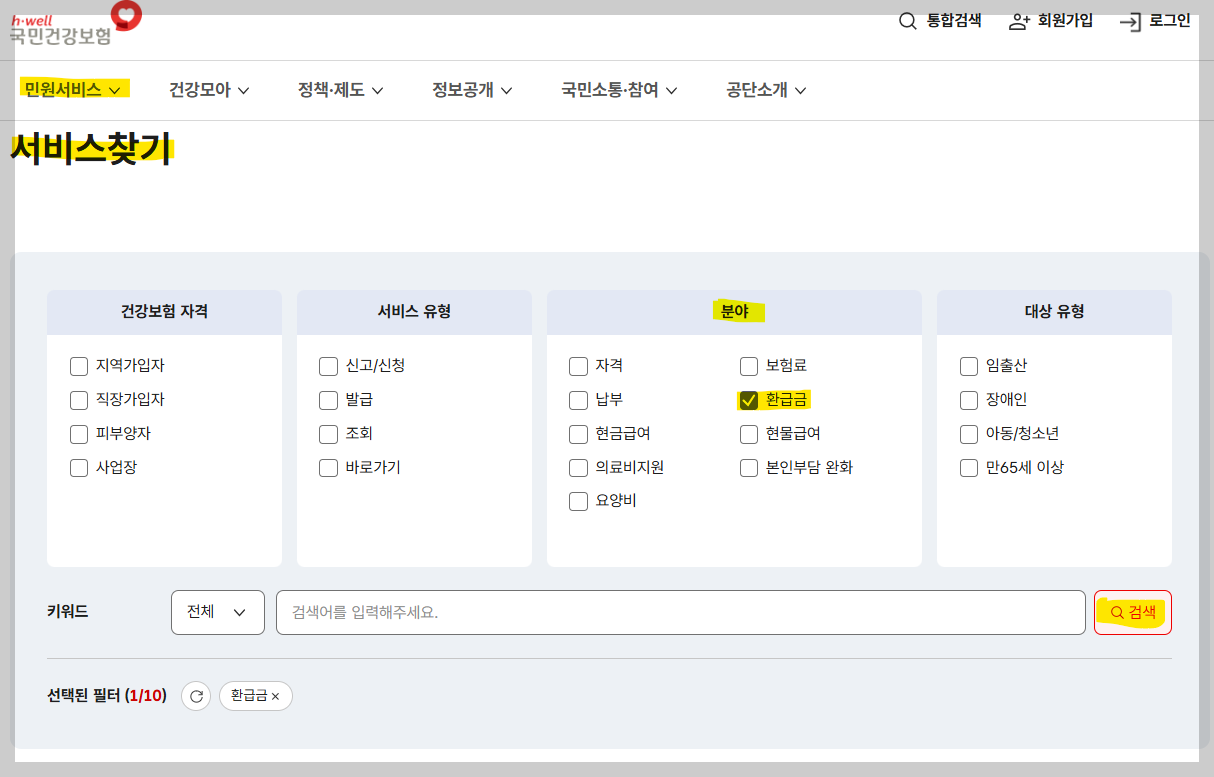Viewport: 1214px width, 777px height.
Task: Open the 정책·제도 dropdown menu
Action: pyautogui.click(x=341, y=90)
